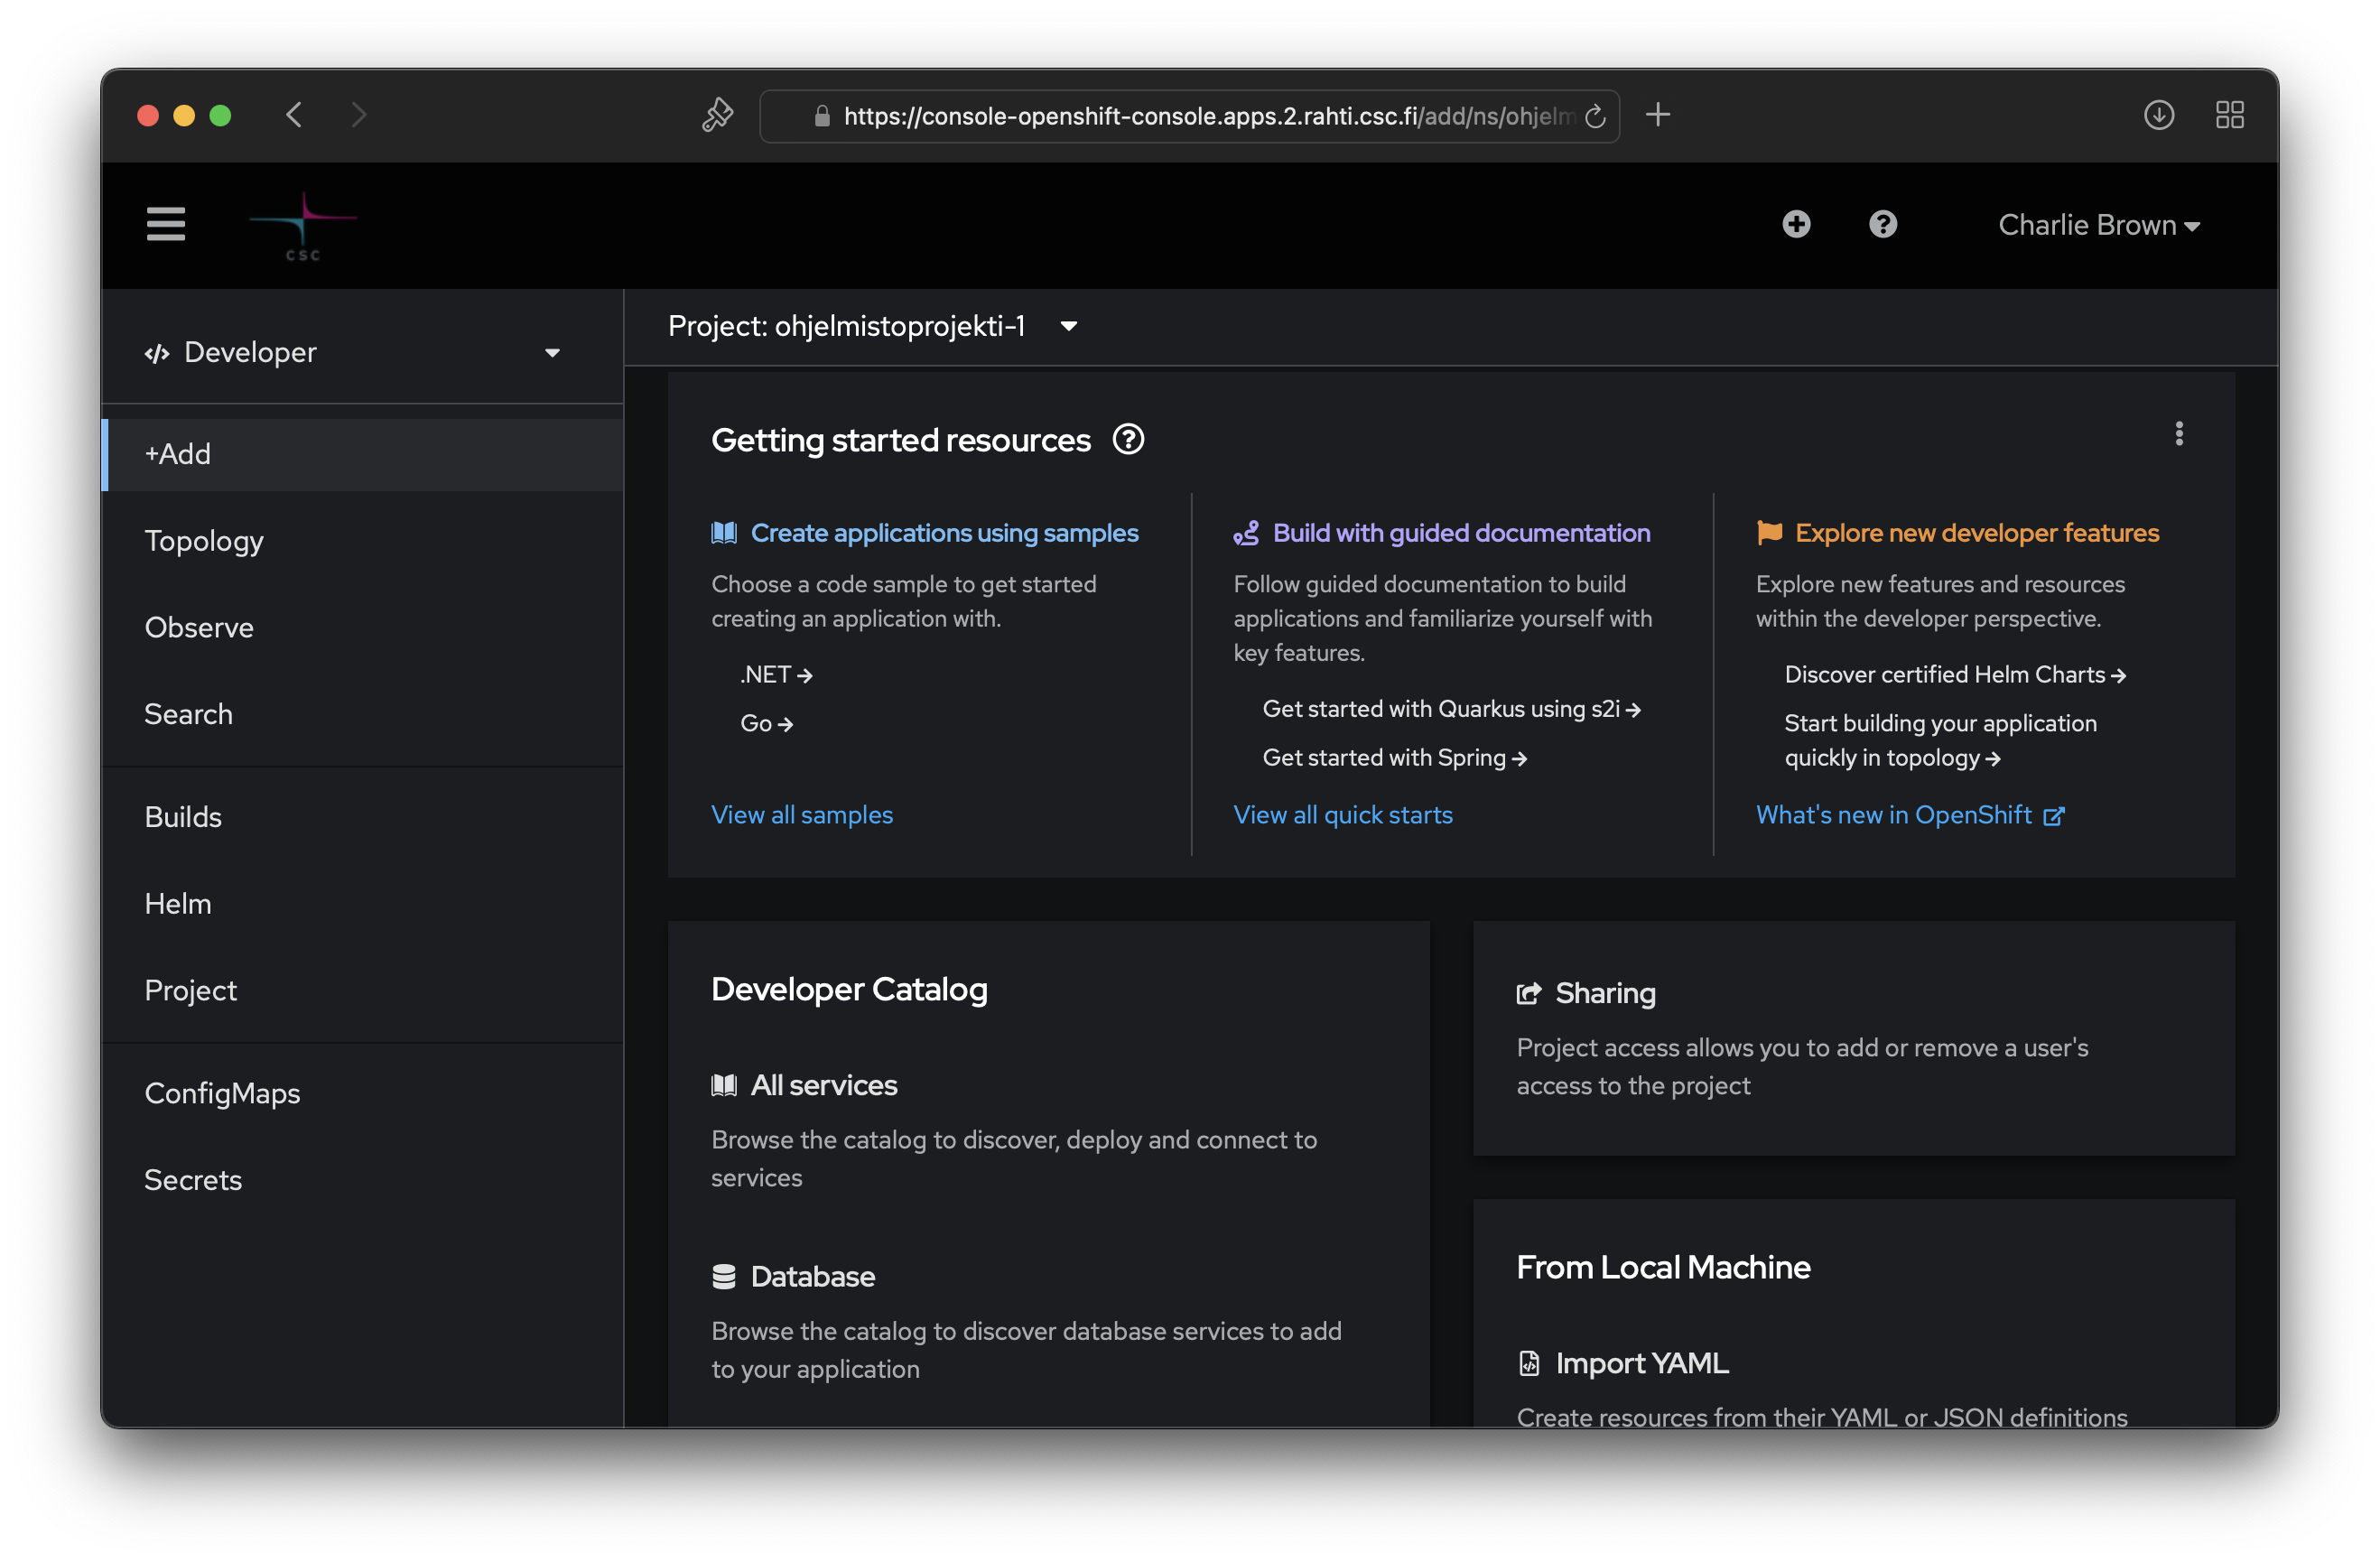Viewport: 2380px width, 1562px height.
Task: Open the hamburger navigation menu
Action: tap(166, 224)
